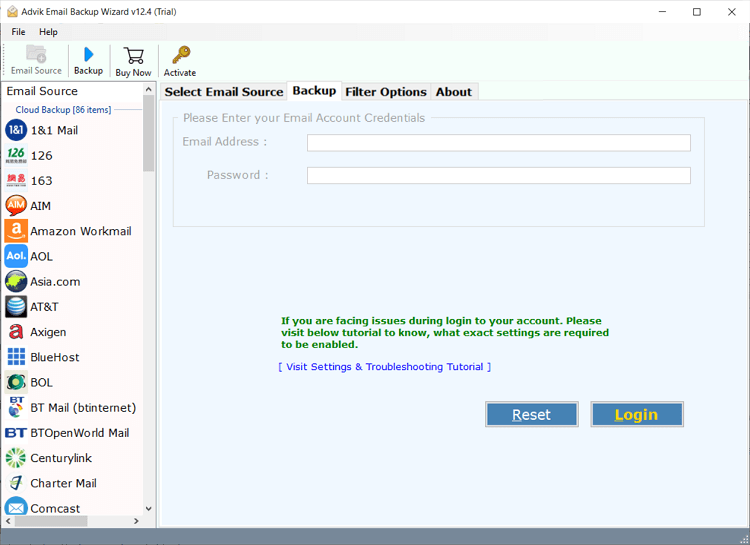Image resolution: width=750 pixels, height=545 pixels.
Task: Pick the Axigen red logo icon
Action: point(16,332)
